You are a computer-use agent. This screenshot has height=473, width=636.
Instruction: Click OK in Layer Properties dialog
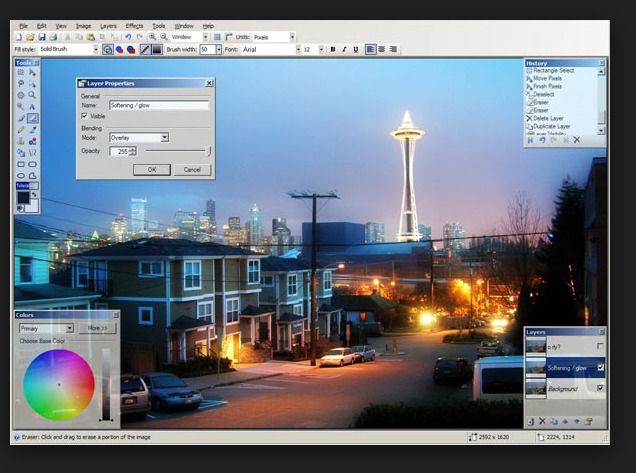(x=152, y=170)
